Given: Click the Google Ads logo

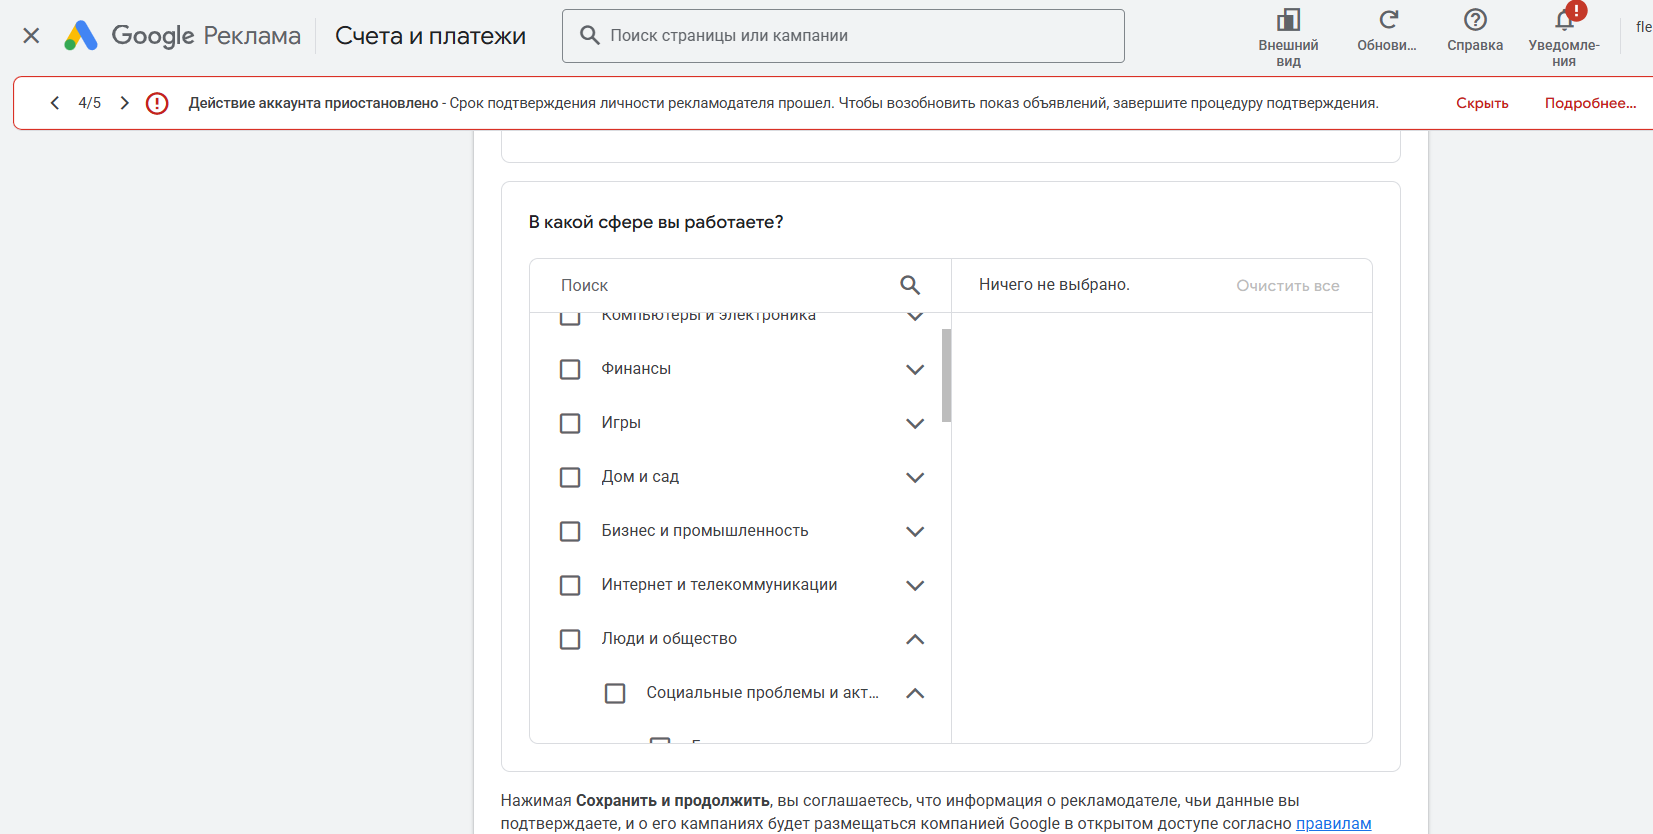Looking at the screenshot, I should [x=81, y=36].
